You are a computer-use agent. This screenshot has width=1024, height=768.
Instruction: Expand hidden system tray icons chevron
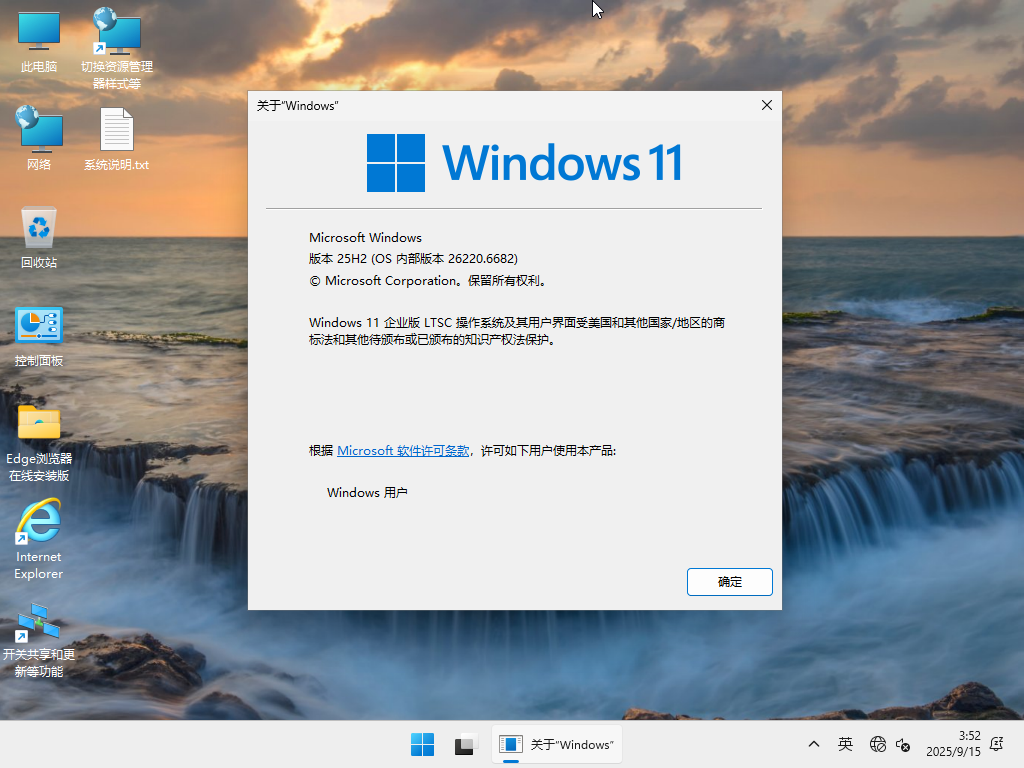pos(814,744)
